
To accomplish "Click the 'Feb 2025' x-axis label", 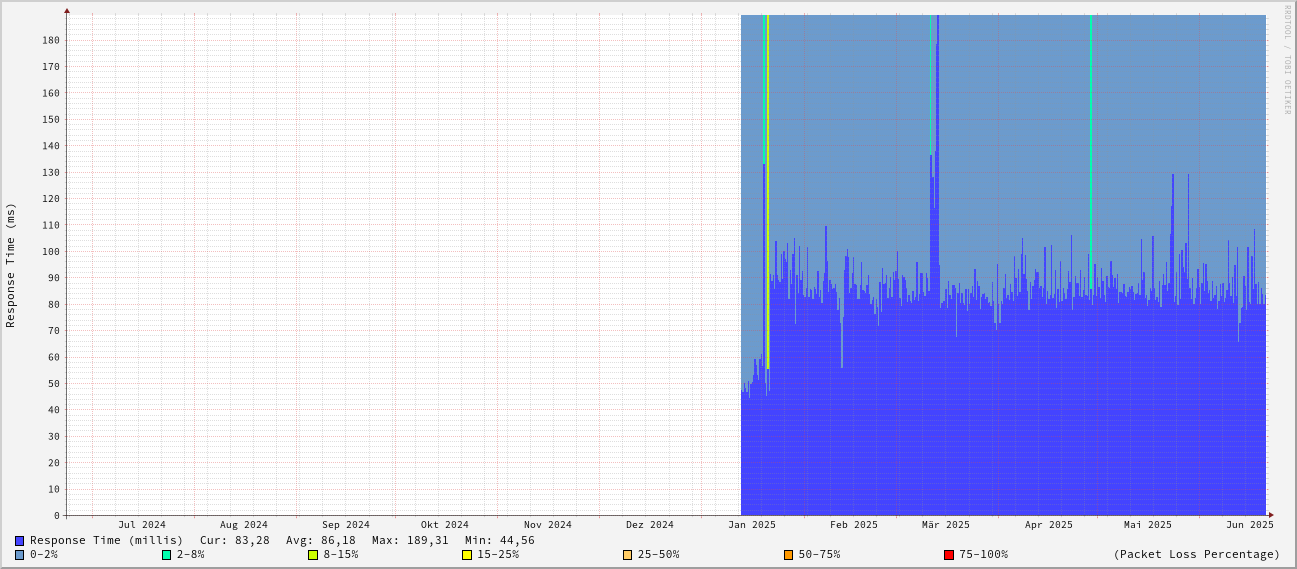I will [854, 525].
